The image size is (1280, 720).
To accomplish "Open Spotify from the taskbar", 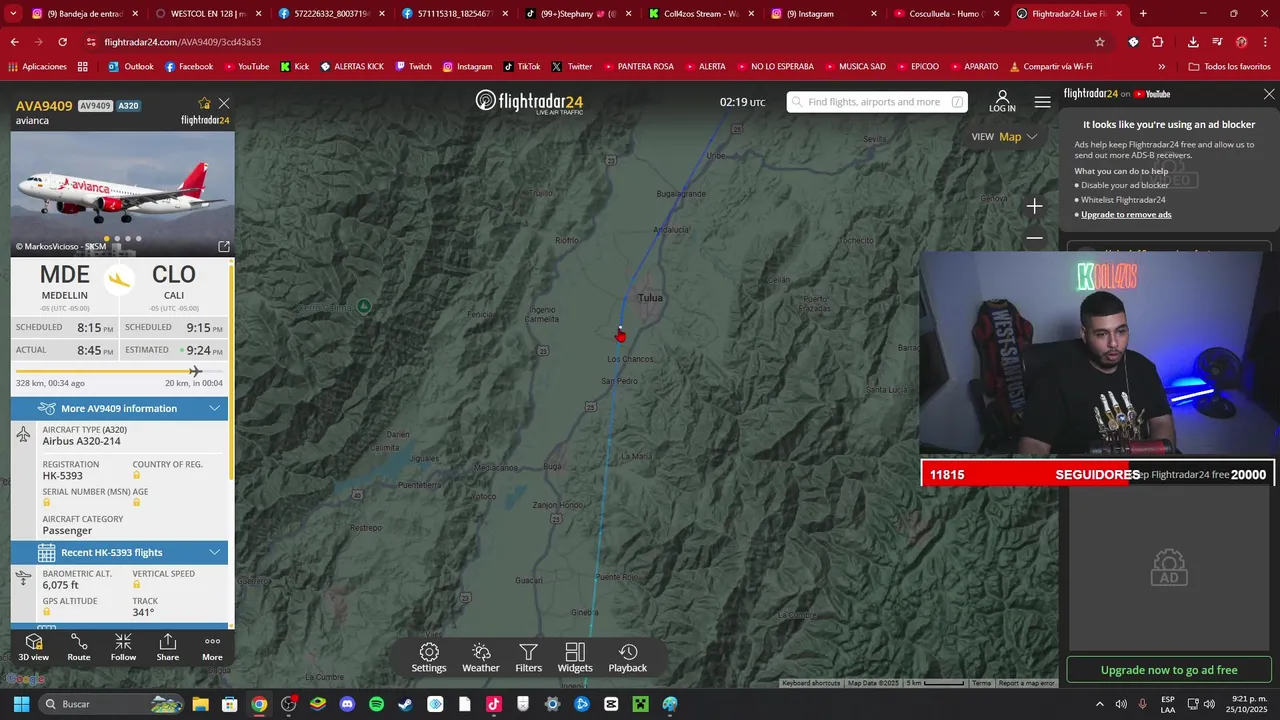I will click(376, 704).
